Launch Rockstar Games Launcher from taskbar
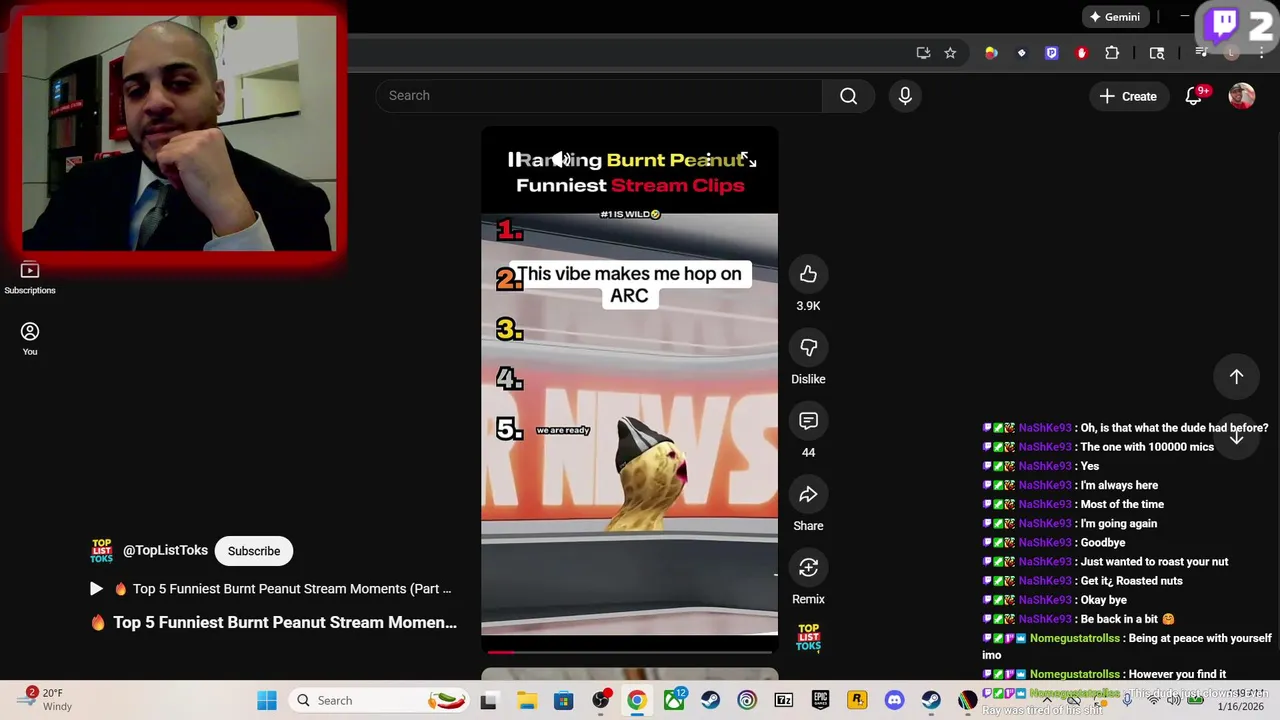Image resolution: width=1280 pixels, height=720 pixels. 857,701
